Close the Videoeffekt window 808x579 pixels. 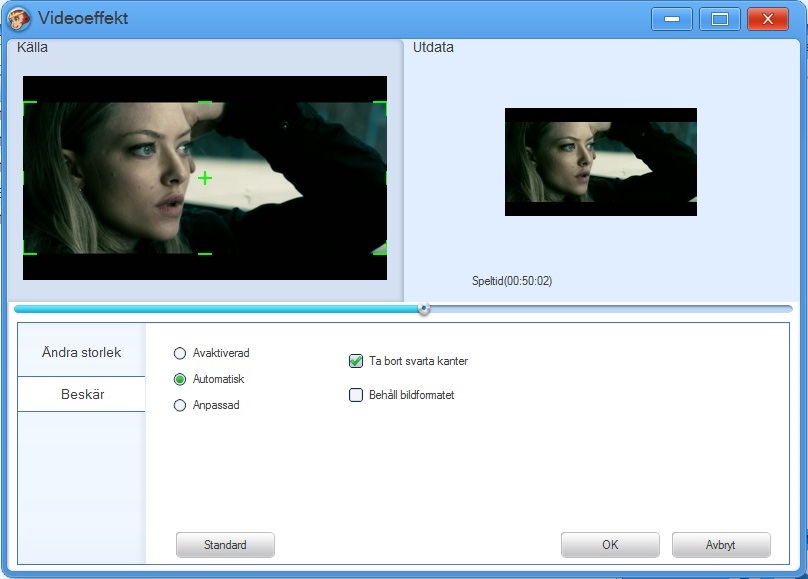(768, 19)
